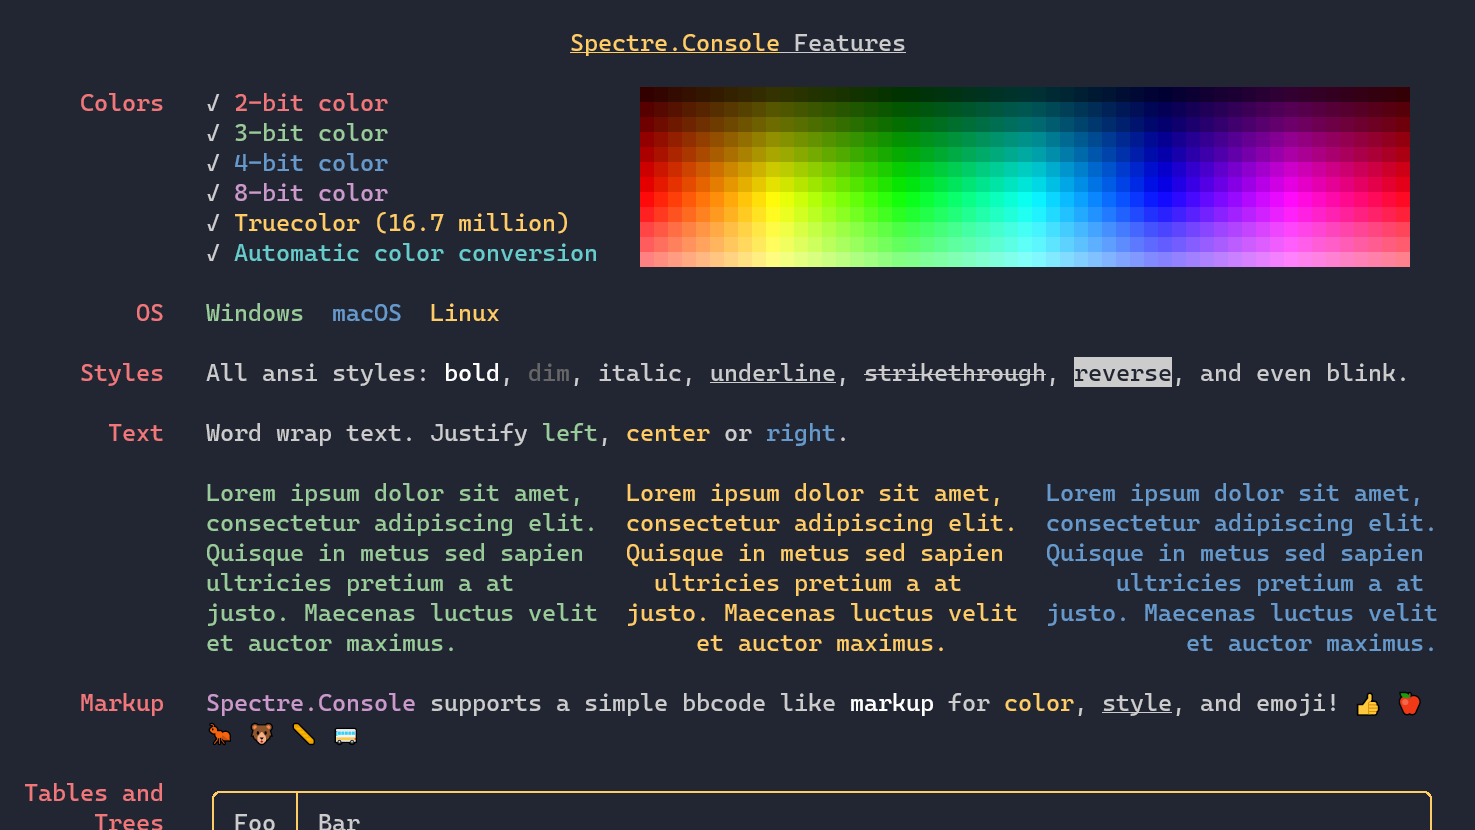Click the struck-through word 'strikethrough'

[955, 373]
